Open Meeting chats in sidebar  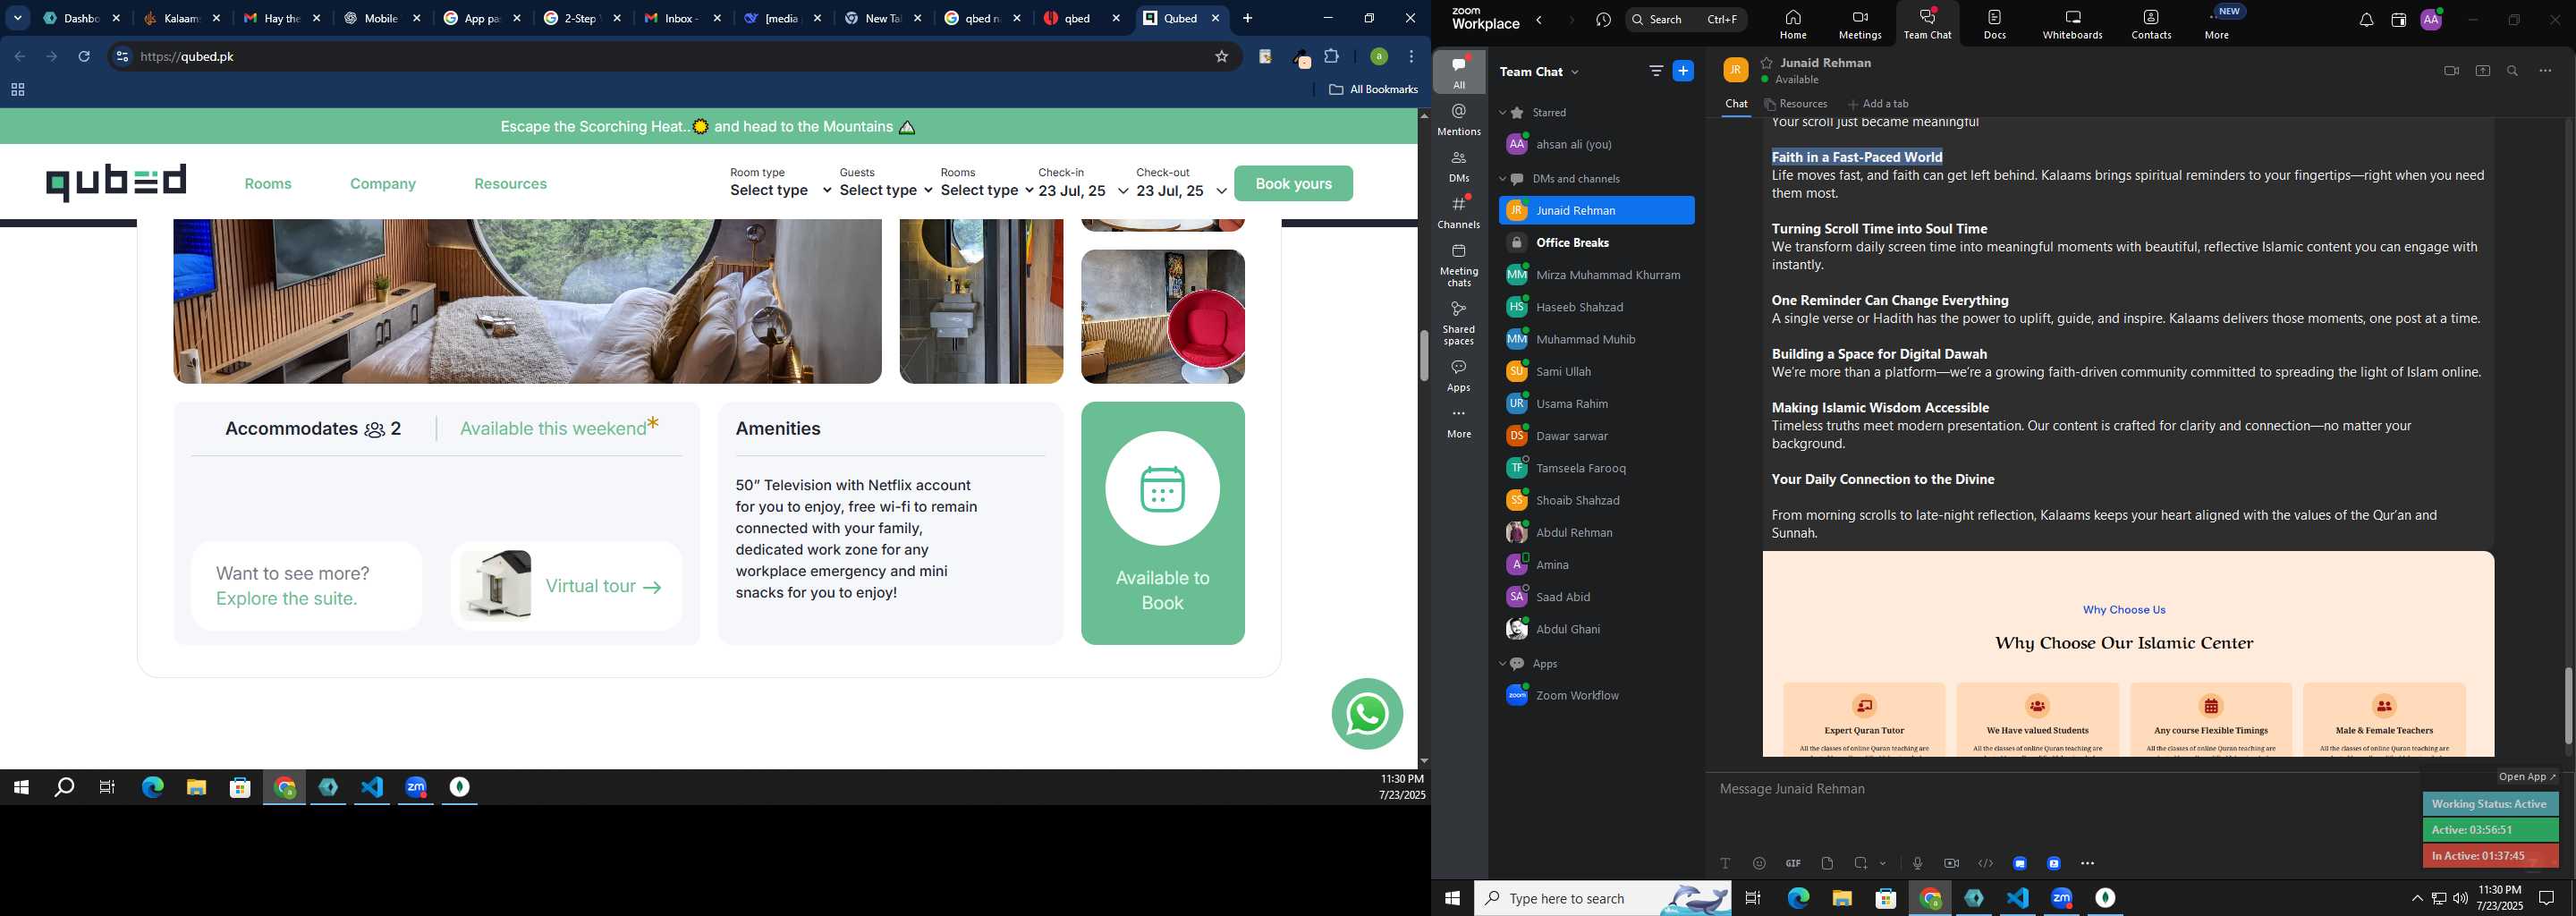click(1459, 266)
